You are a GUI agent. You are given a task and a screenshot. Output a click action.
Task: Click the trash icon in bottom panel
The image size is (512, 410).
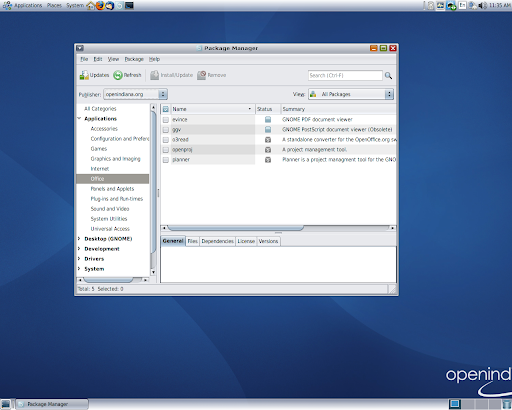point(506,404)
